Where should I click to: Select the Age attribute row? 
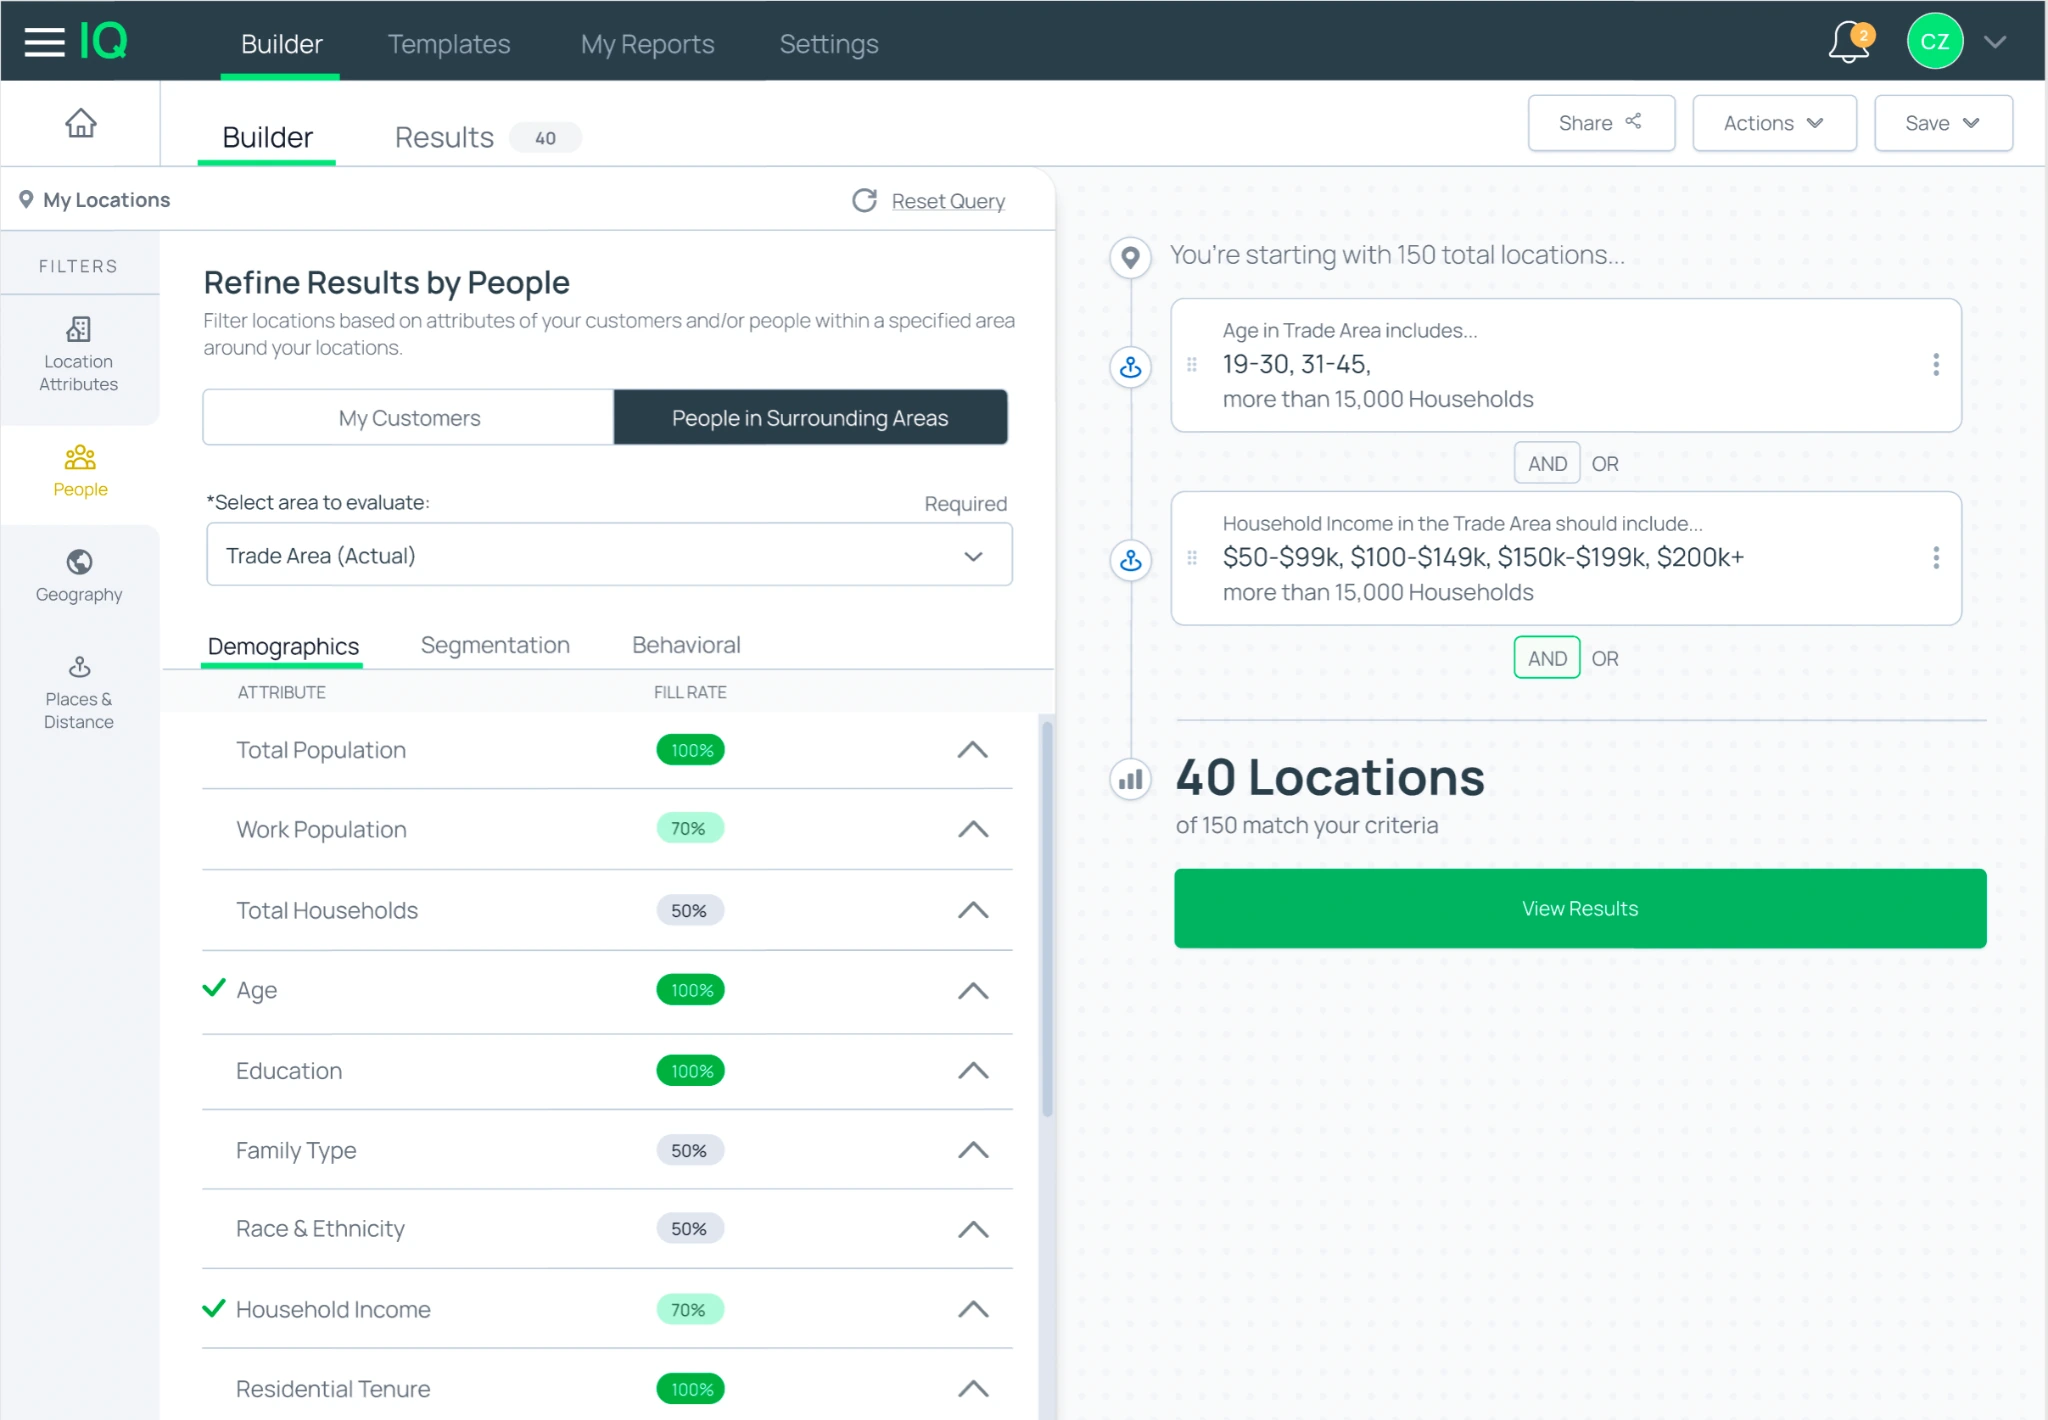coord(607,990)
